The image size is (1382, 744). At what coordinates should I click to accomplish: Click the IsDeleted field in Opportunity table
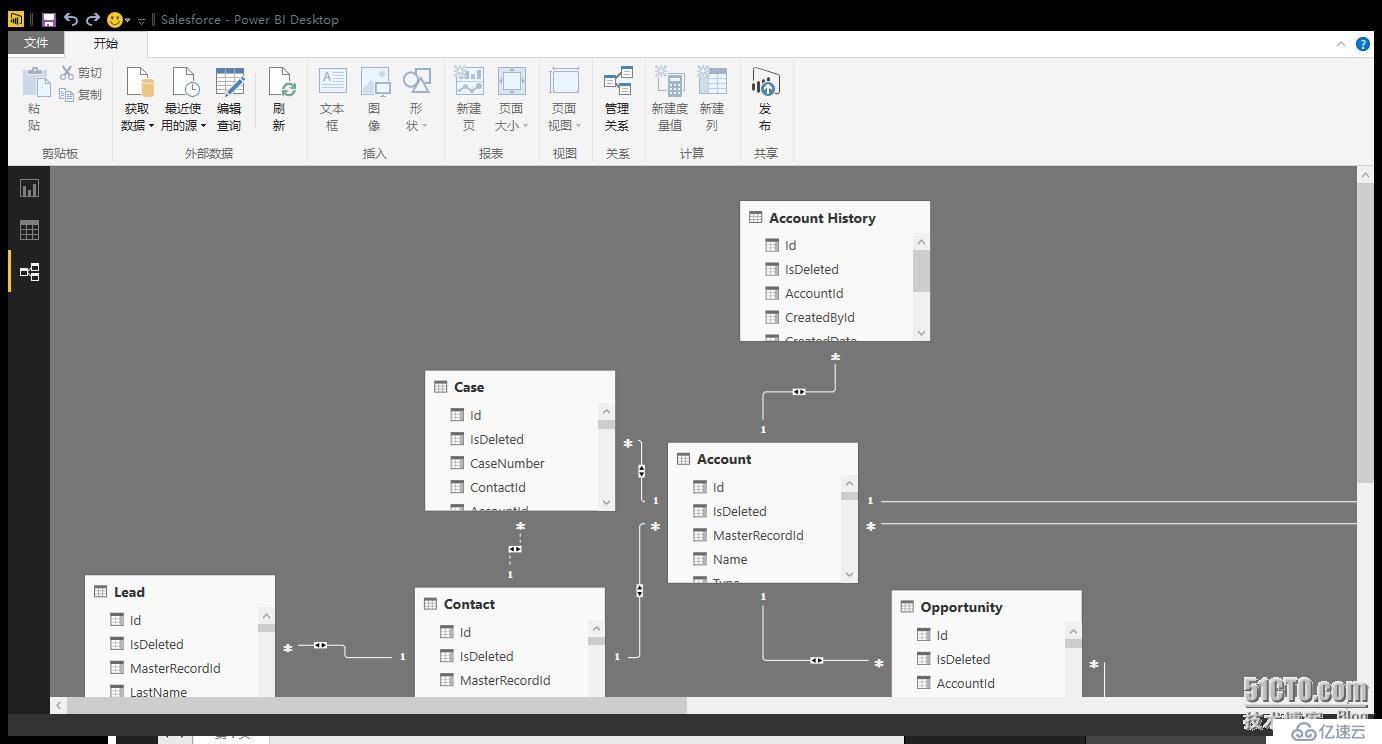click(963, 659)
